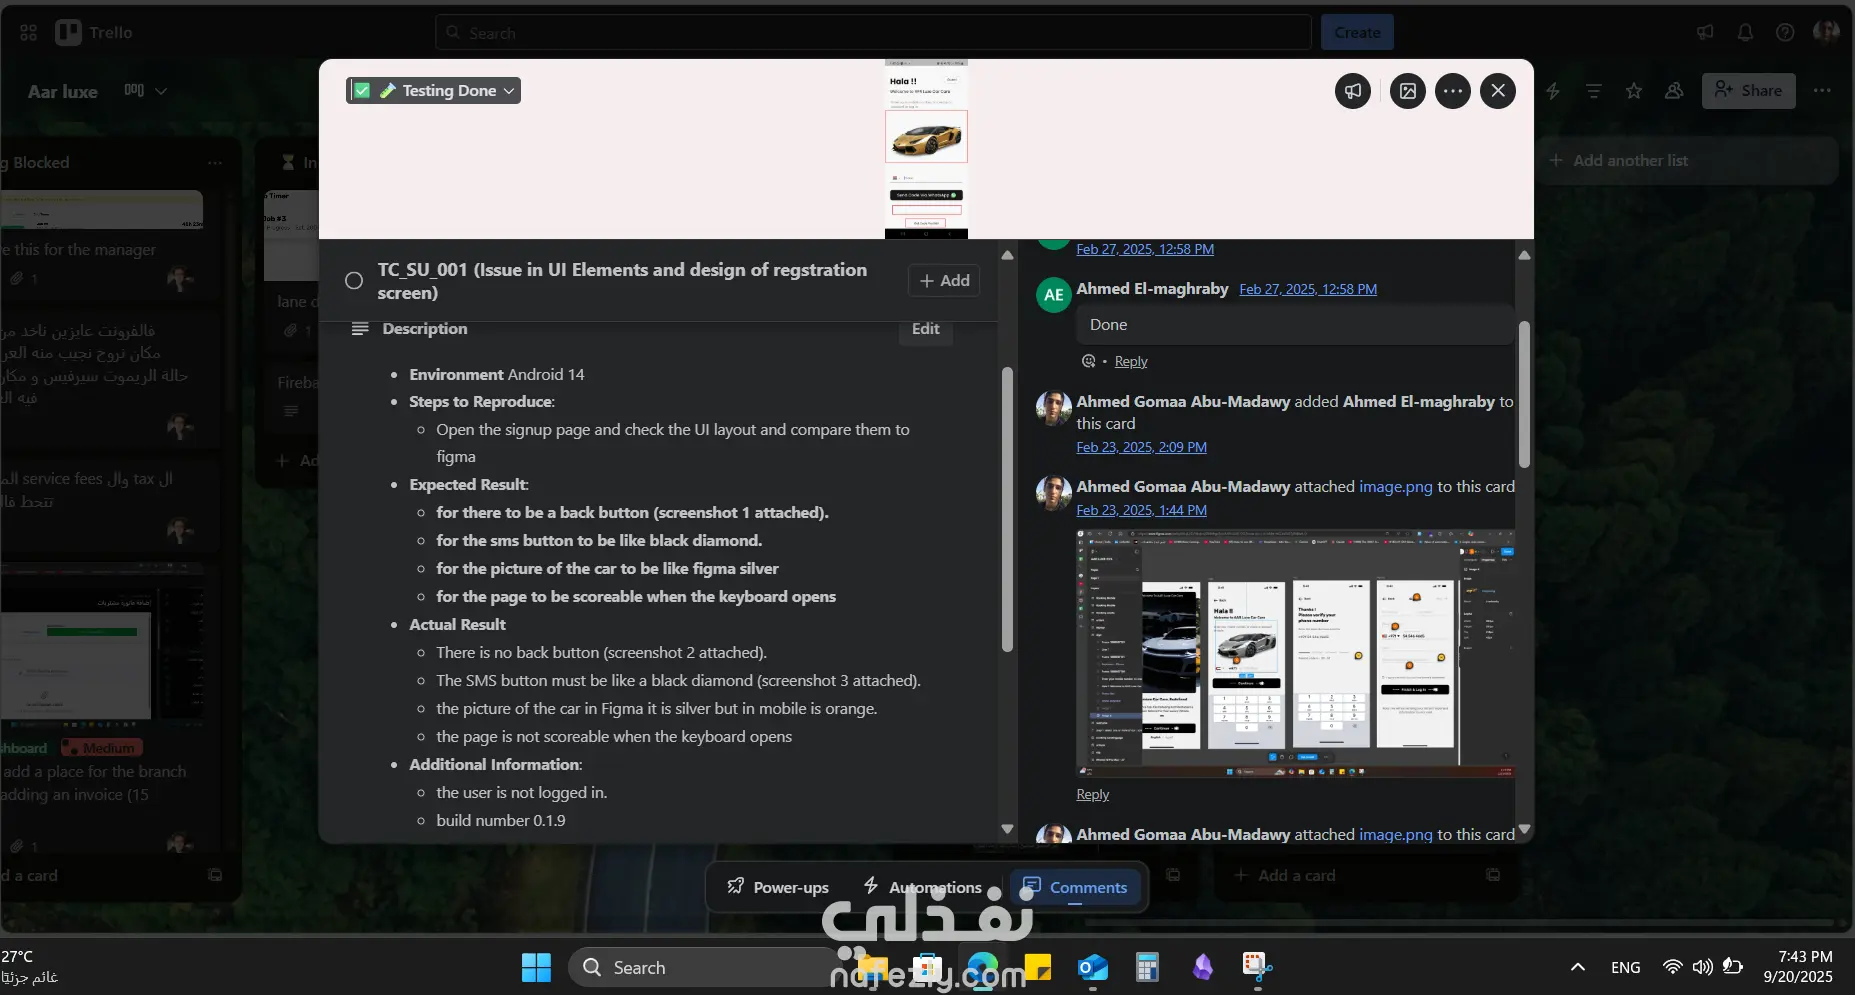Open the Snipping Tool icon on taskbar

(1257, 968)
